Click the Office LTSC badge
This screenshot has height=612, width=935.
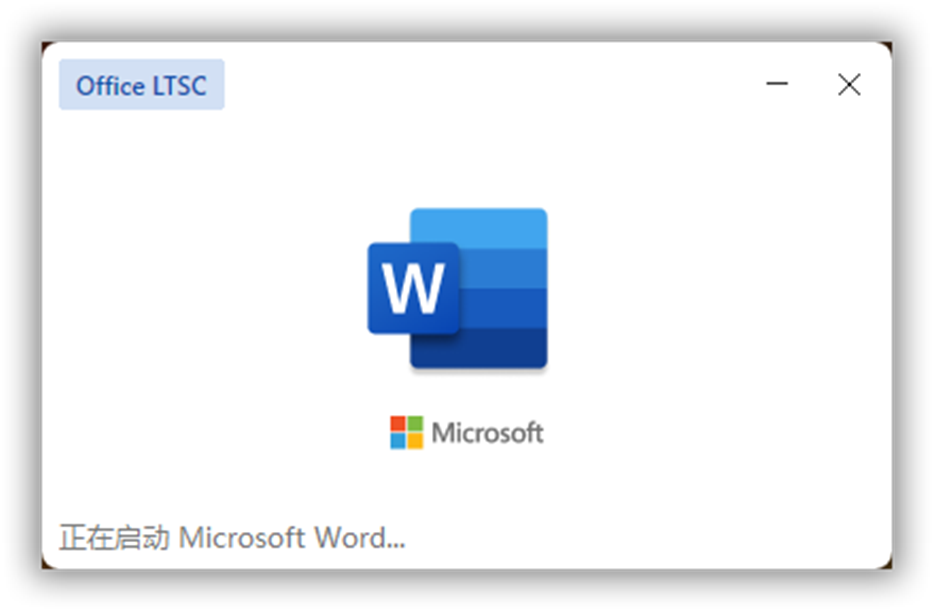(x=141, y=85)
